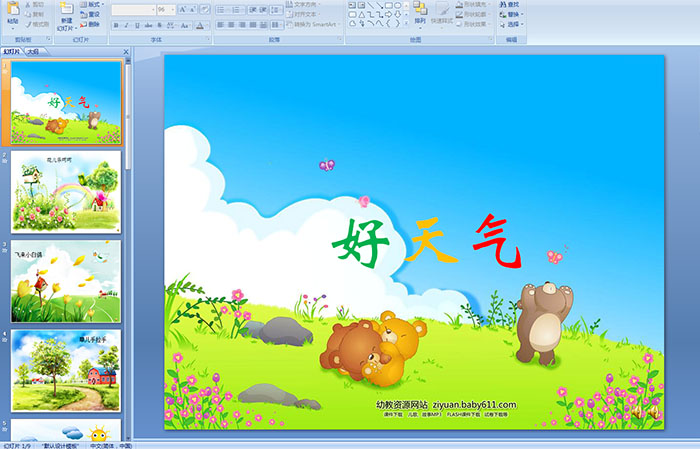Click the Grow Font button
Image resolution: width=700 pixels, height=449 pixels.
[x=182, y=9]
